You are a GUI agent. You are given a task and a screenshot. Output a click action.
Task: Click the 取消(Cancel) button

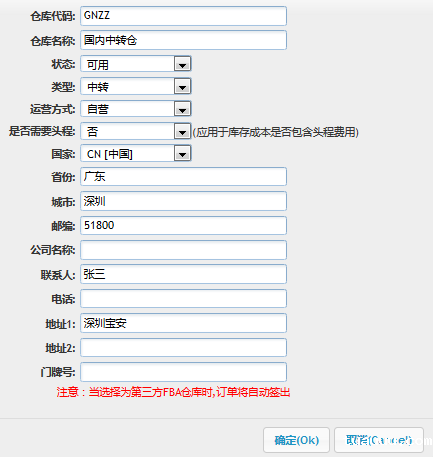point(379,440)
